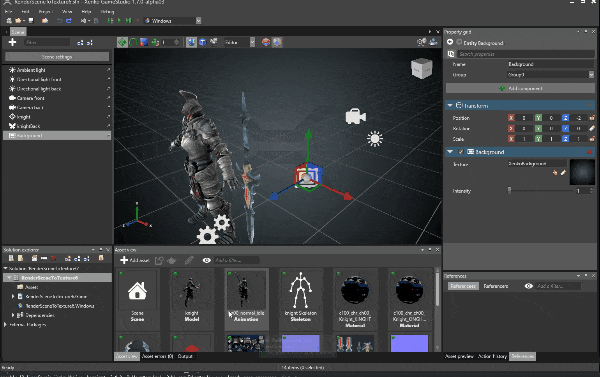Switch to the Action history tab
Screen dimensions: 600x377
coord(492,356)
